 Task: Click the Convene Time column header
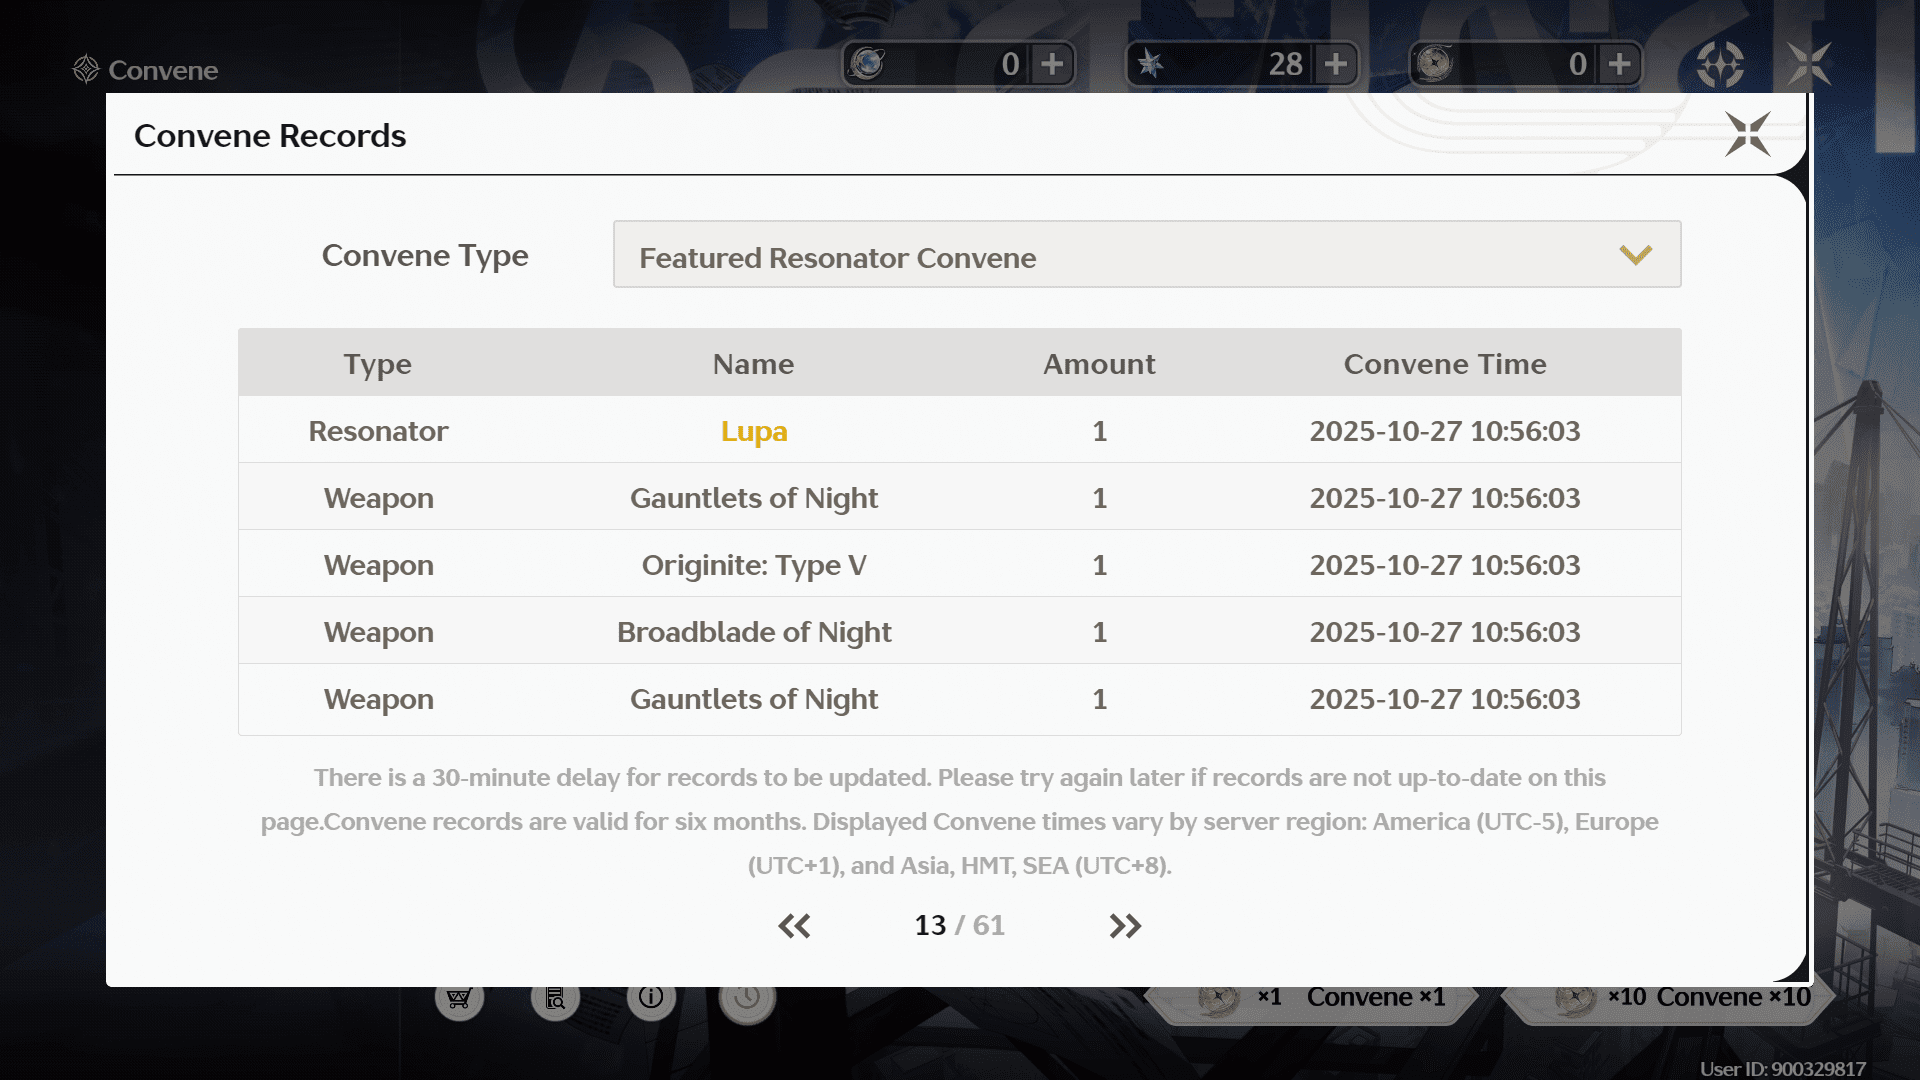point(1444,364)
